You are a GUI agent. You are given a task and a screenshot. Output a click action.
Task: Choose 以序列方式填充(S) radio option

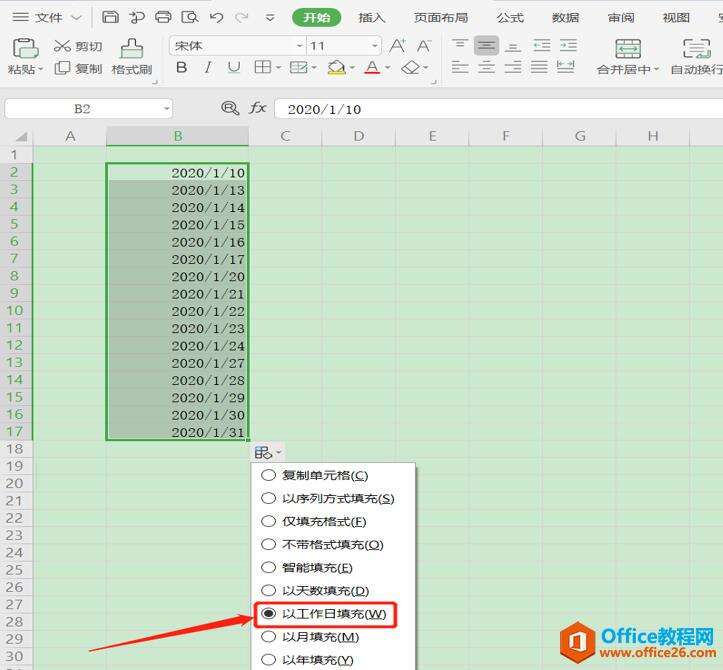[268, 499]
